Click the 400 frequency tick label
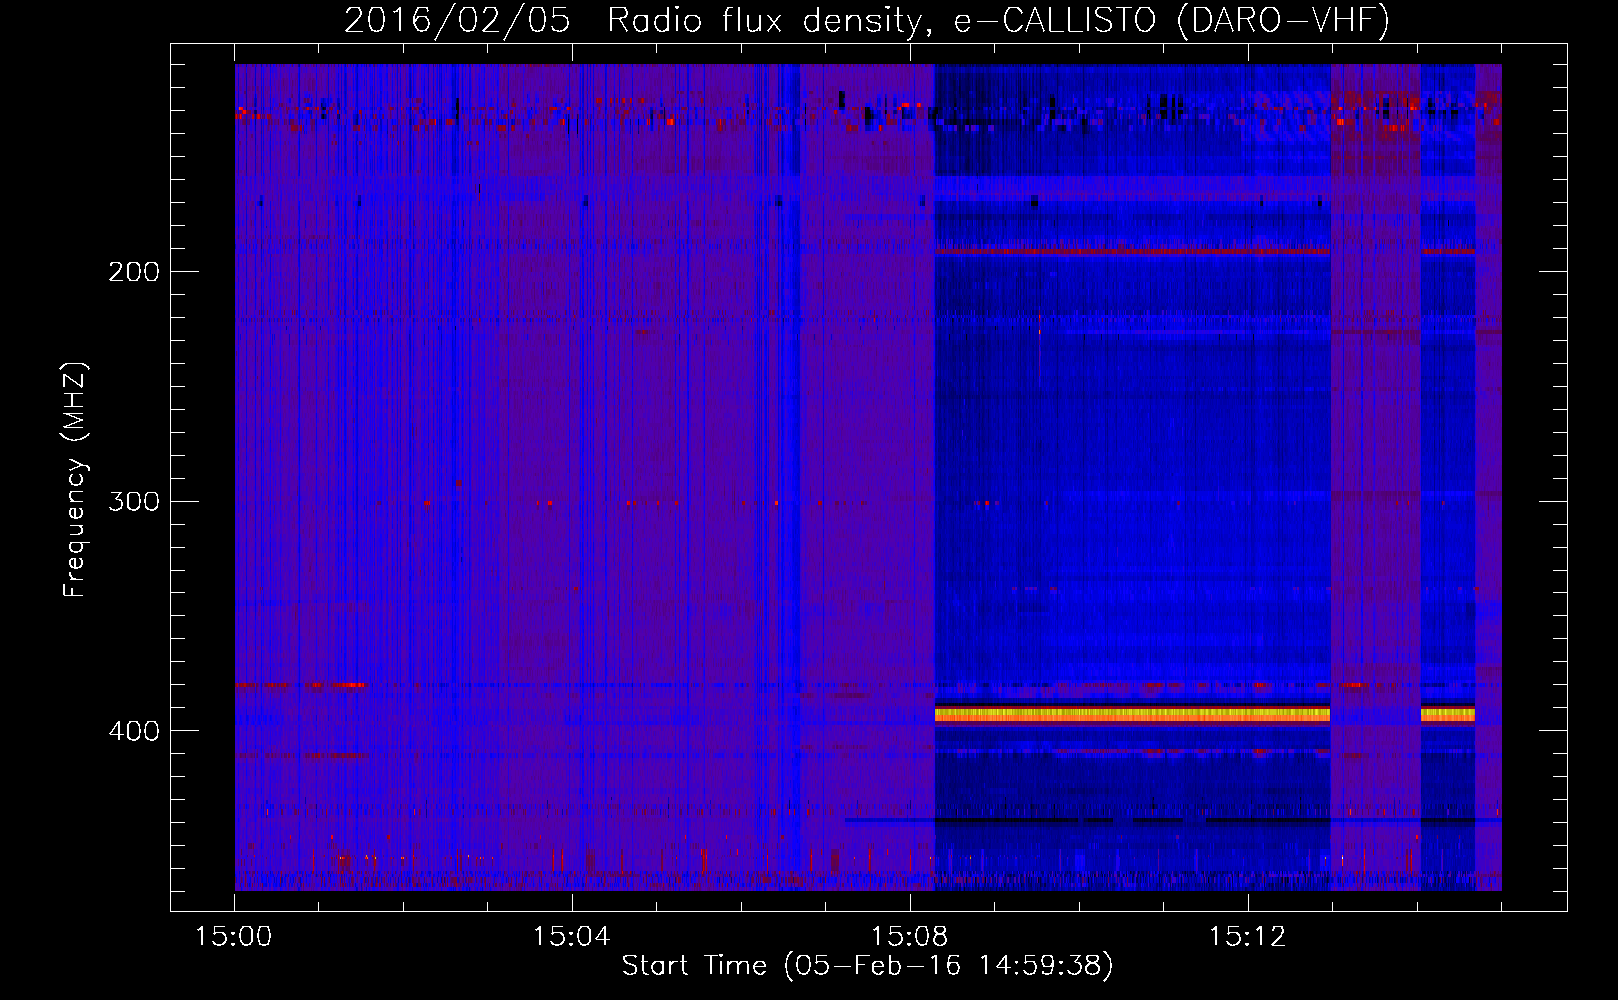Image resolution: width=1618 pixels, height=1000 pixels. click(x=134, y=731)
